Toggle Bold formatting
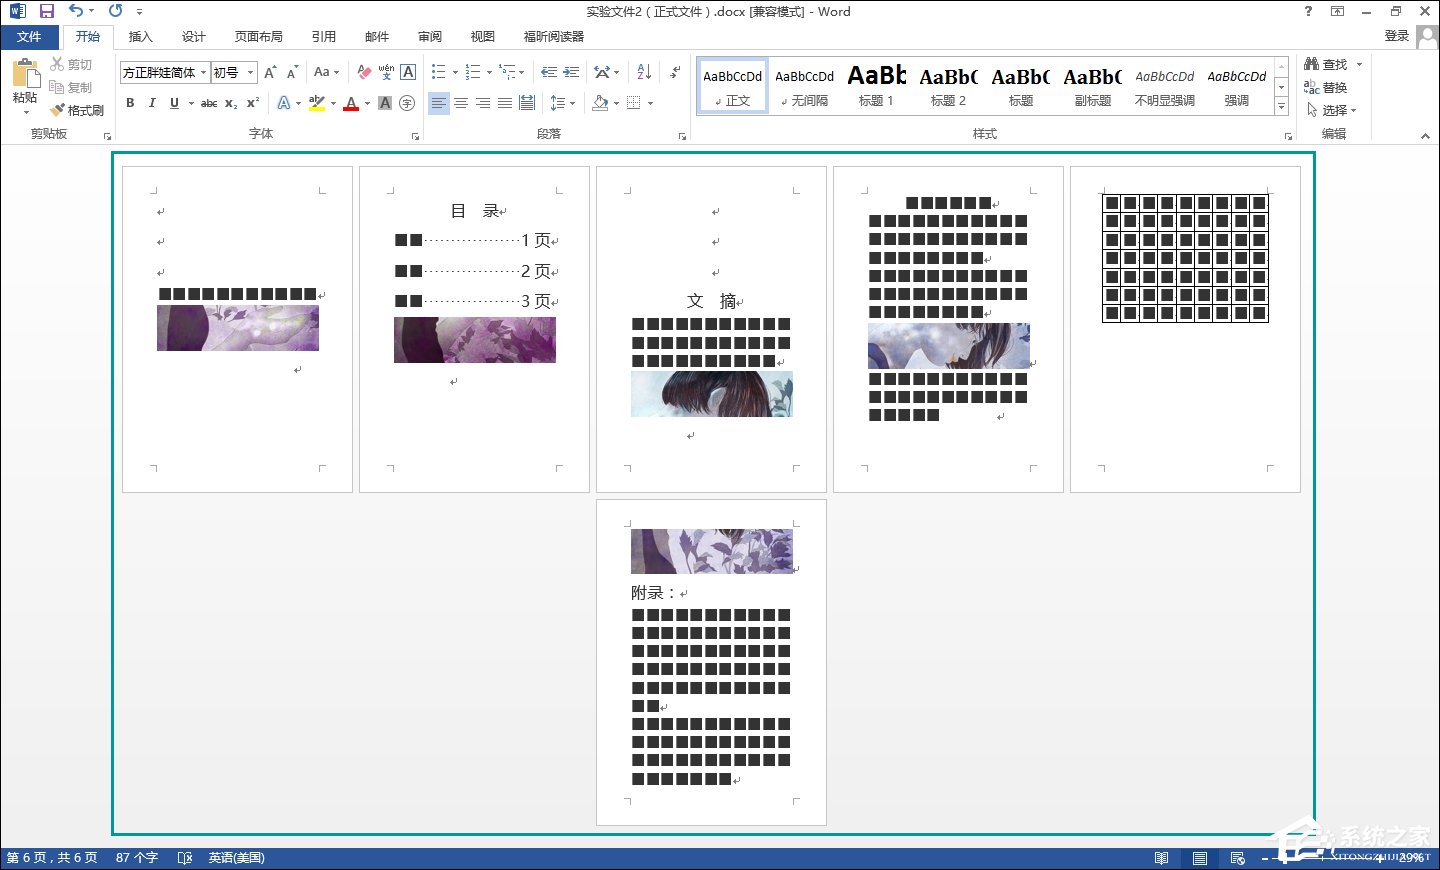 tap(130, 103)
